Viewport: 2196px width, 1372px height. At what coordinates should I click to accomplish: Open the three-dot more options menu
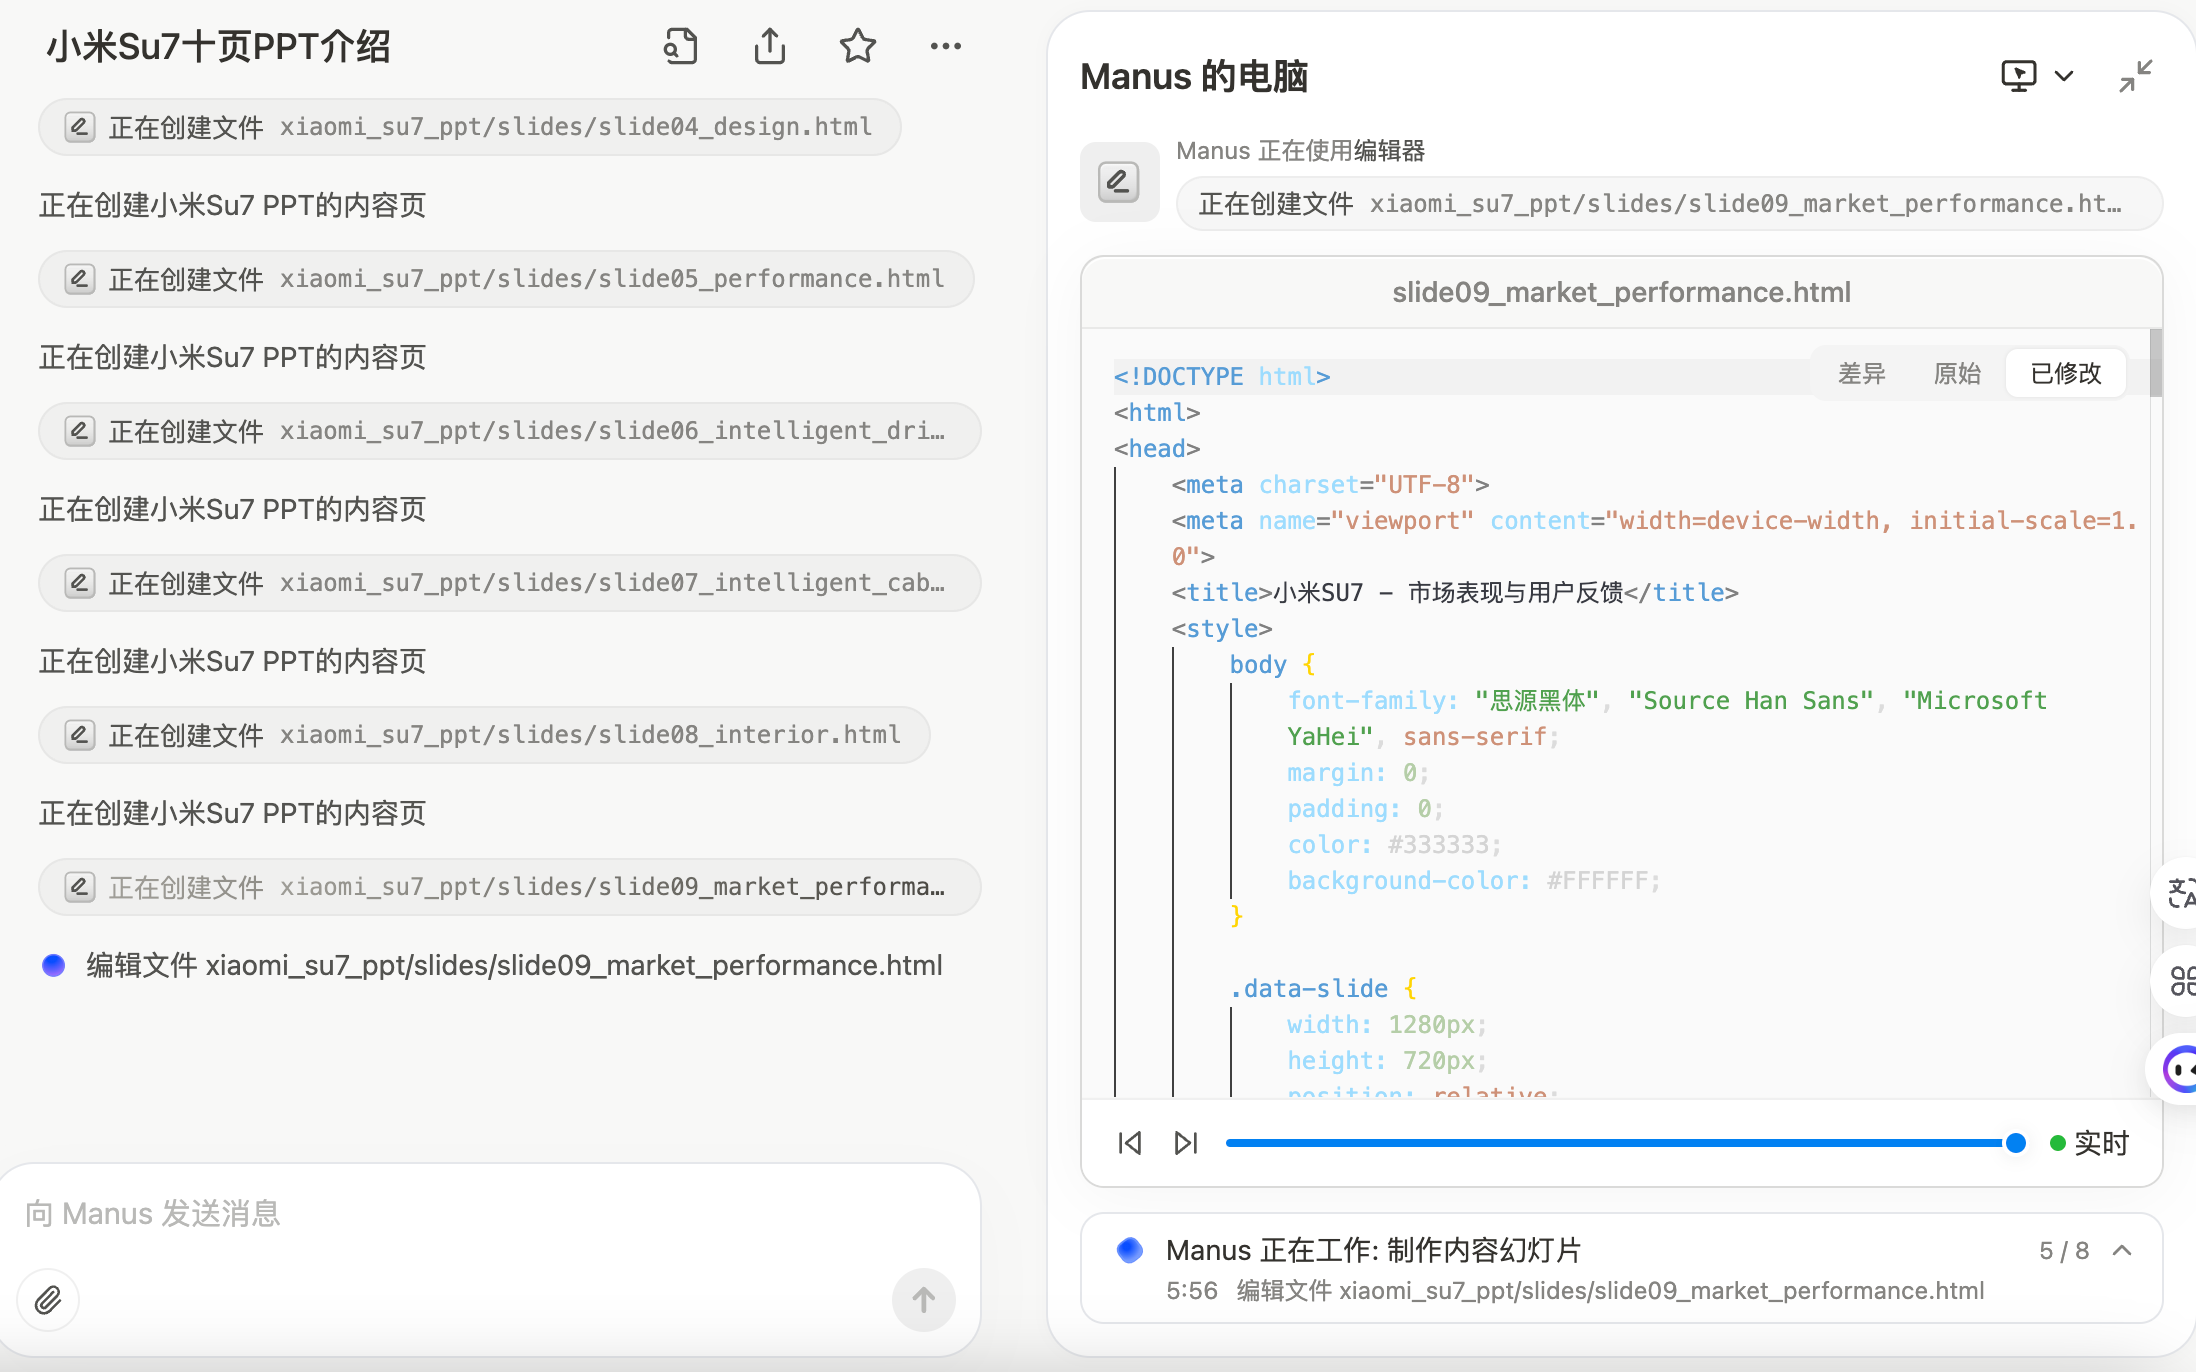tap(945, 46)
